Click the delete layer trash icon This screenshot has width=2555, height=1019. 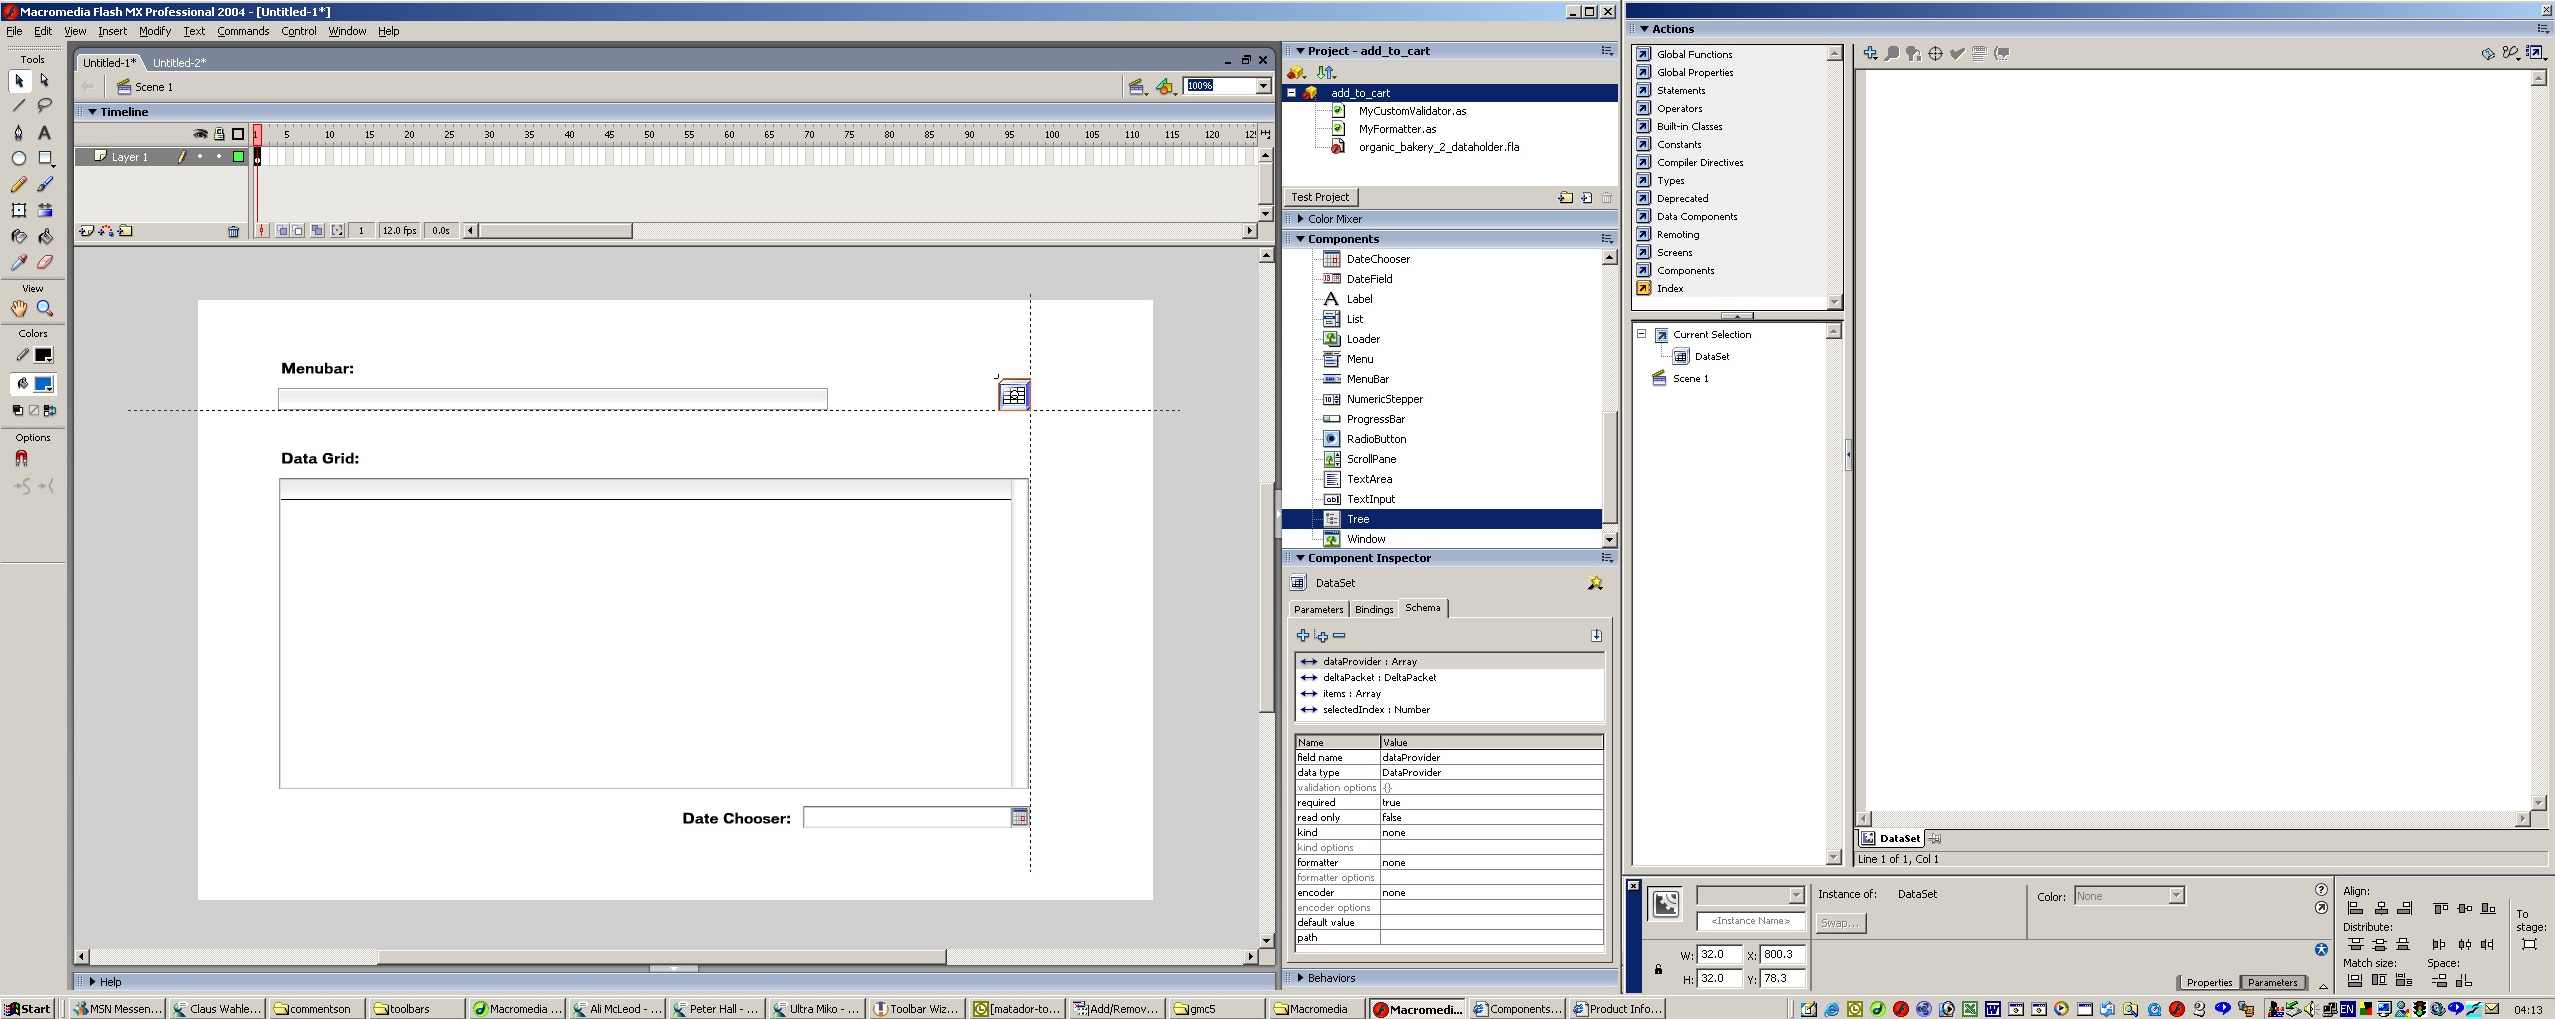coord(233,231)
